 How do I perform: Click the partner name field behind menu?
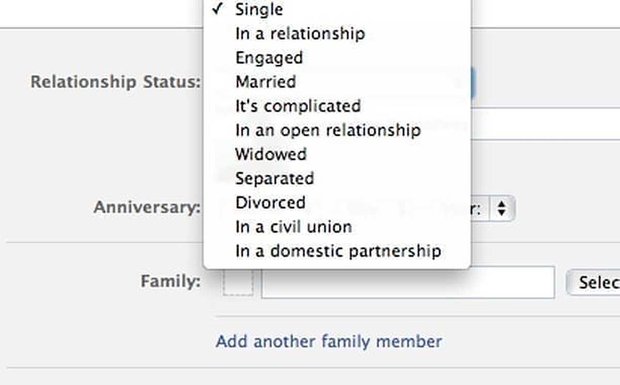tap(545, 124)
